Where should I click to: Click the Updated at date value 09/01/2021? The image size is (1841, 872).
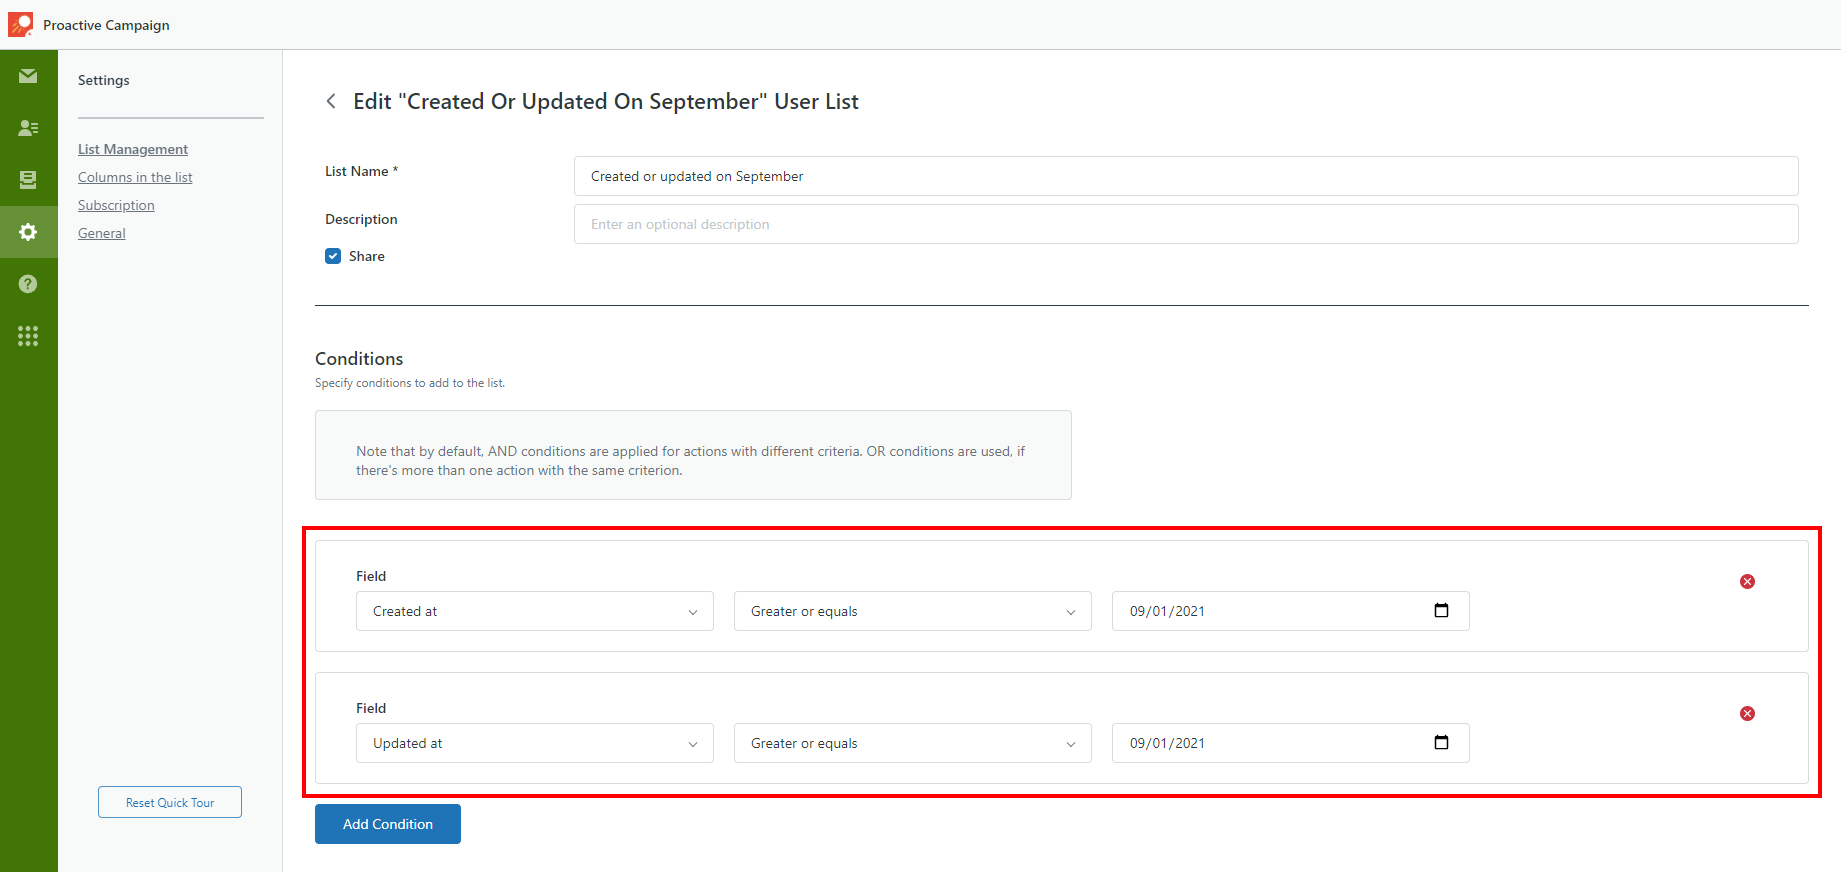1167,743
